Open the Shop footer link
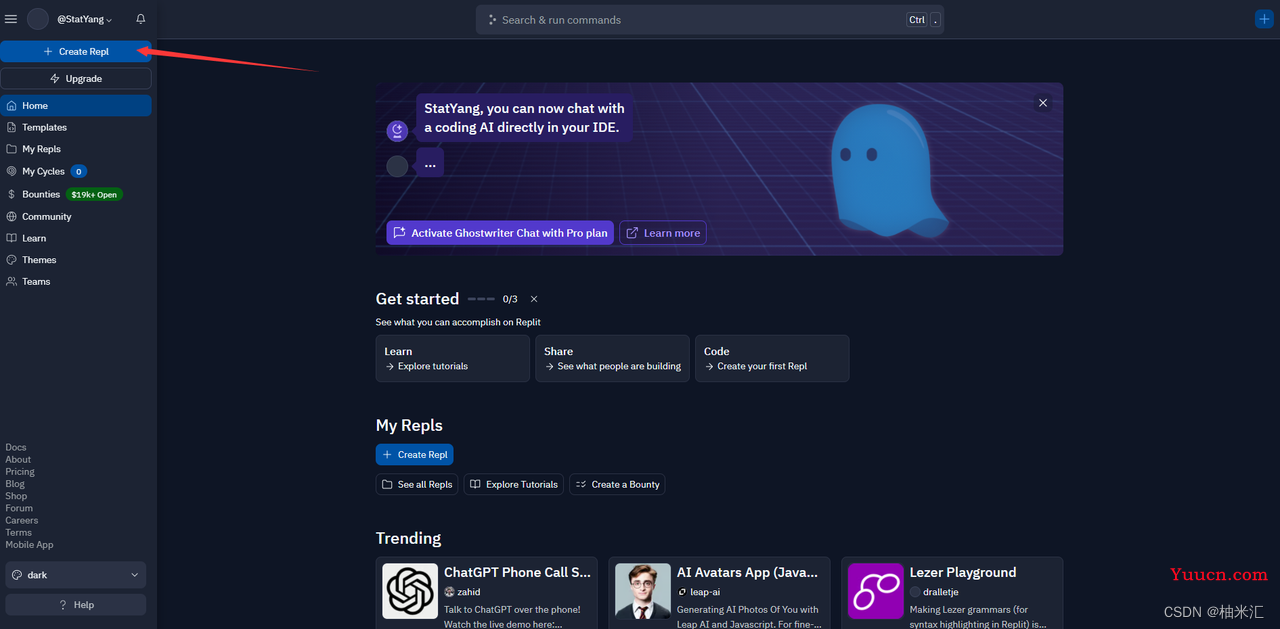This screenshot has height=629, width=1280. [x=16, y=496]
